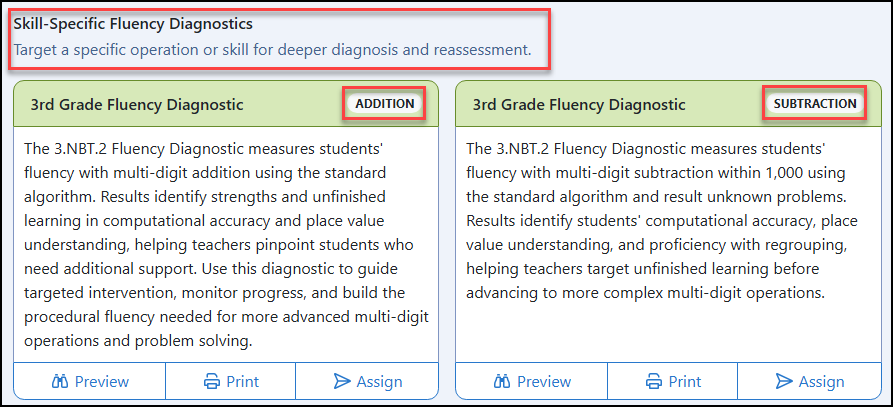Choose the Assign label on the Subtraction diagnostic
893x407 pixels.
coord(821,381)
